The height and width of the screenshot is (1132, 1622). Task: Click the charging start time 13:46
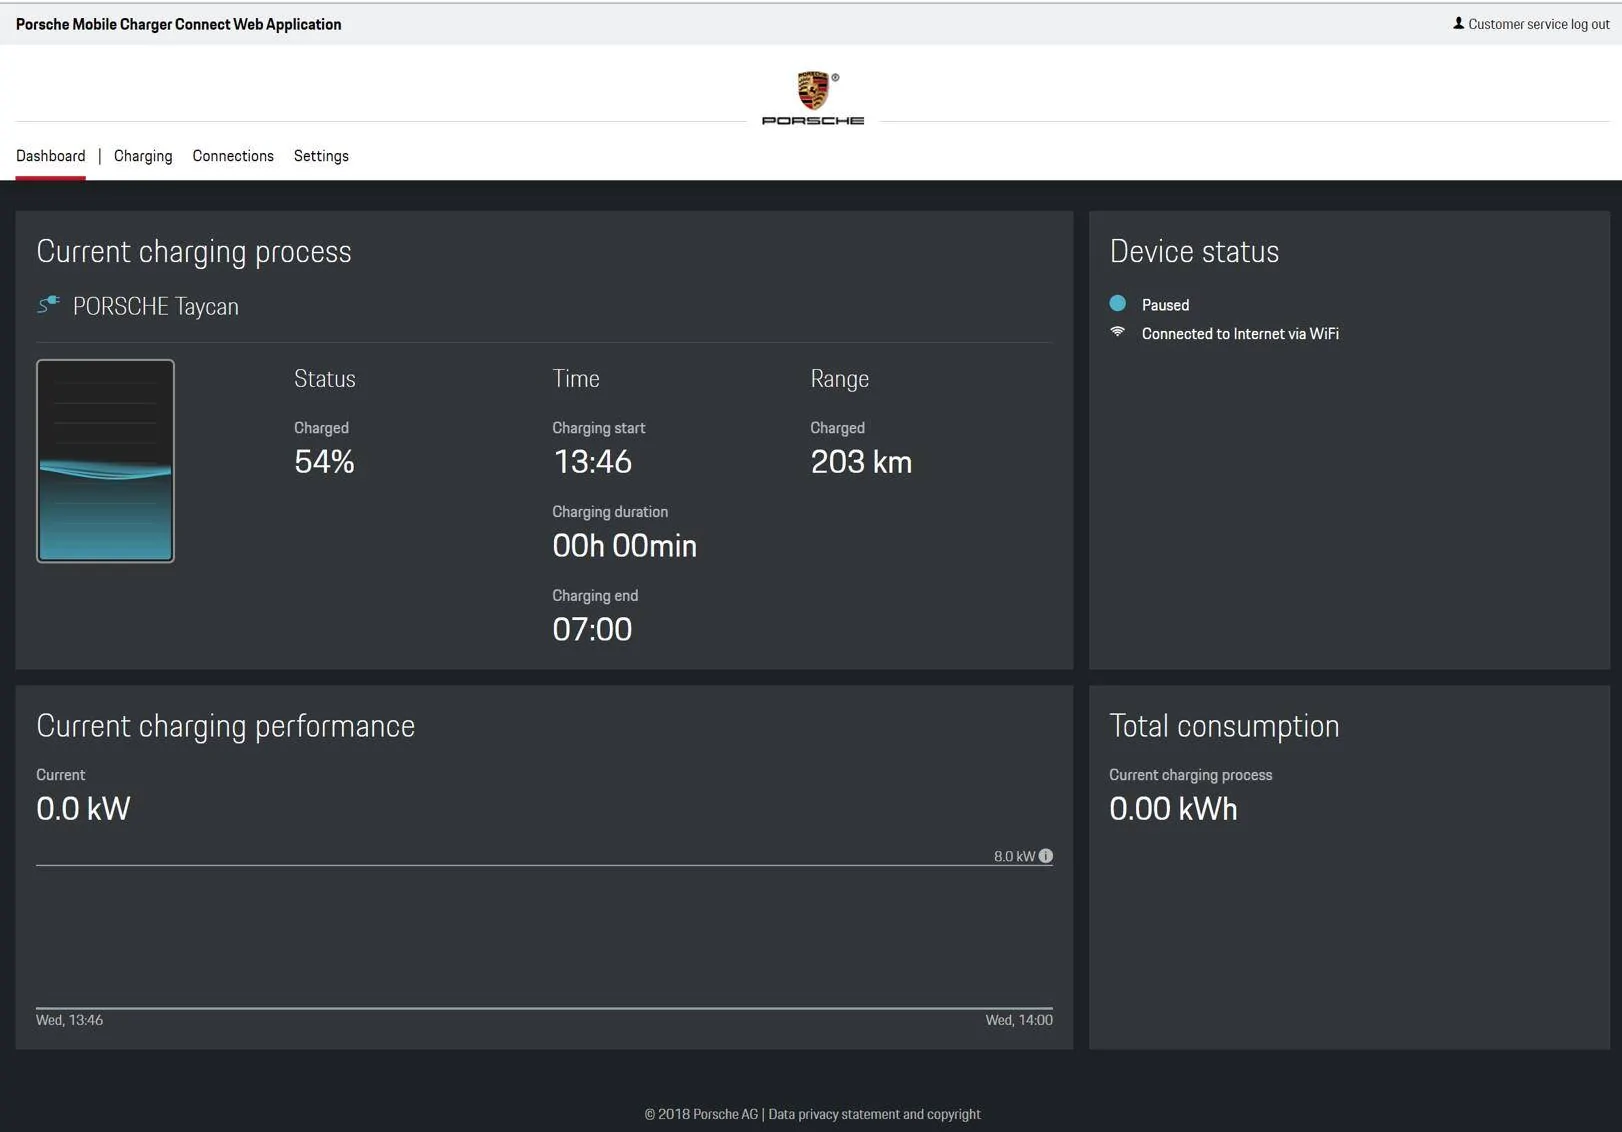coord(592,462)
